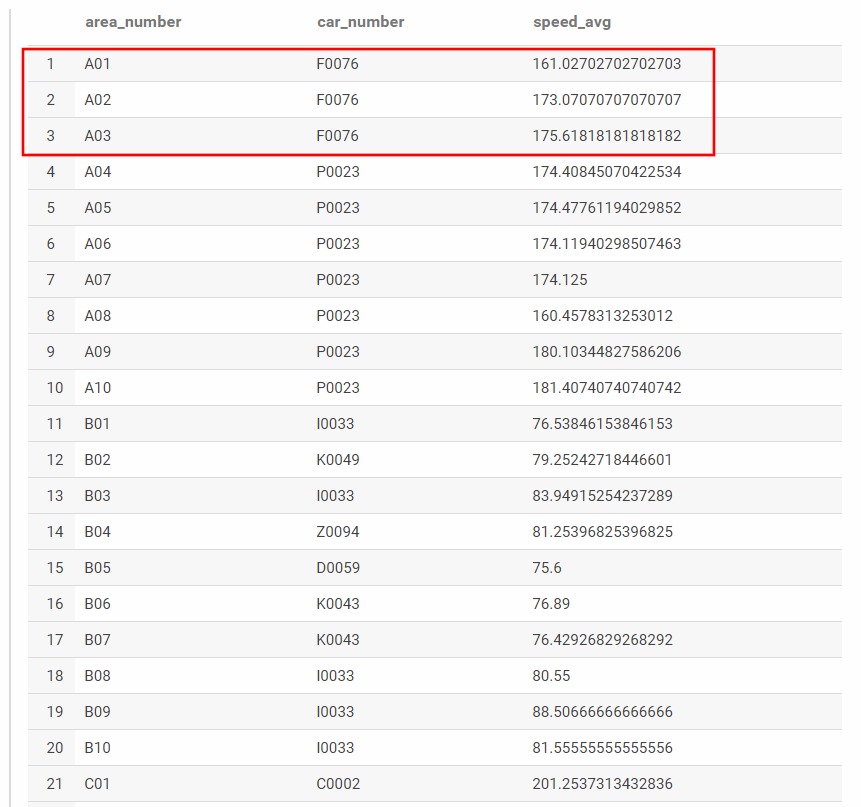The image size is (861, 807).
Task: Select area cell A01
Action: click(x=97, y=64)
